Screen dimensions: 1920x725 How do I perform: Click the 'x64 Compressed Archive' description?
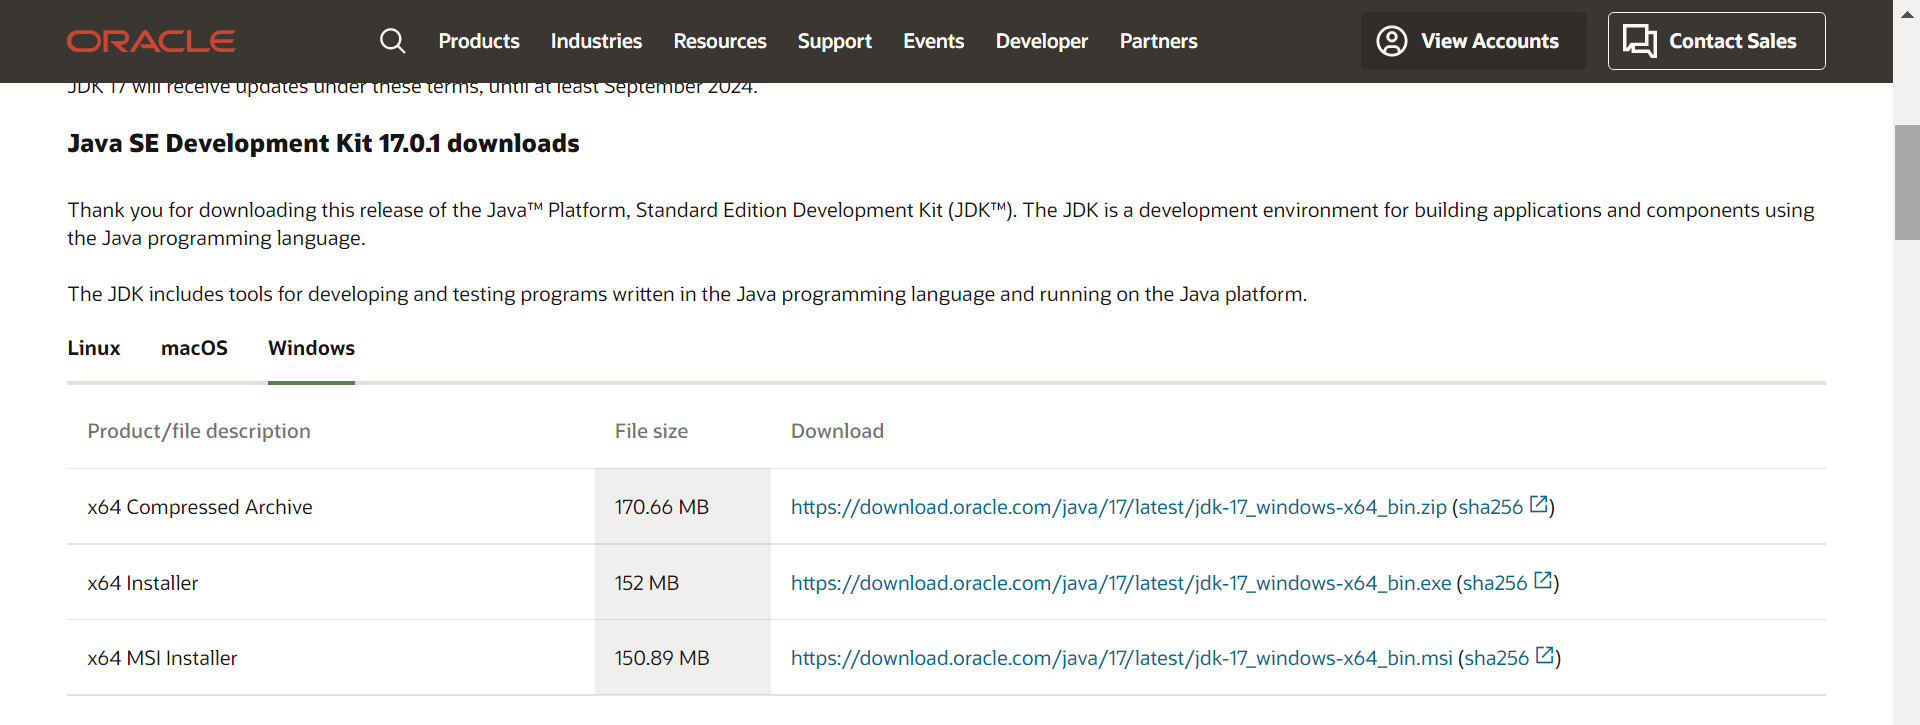click(x=200, y=507)
